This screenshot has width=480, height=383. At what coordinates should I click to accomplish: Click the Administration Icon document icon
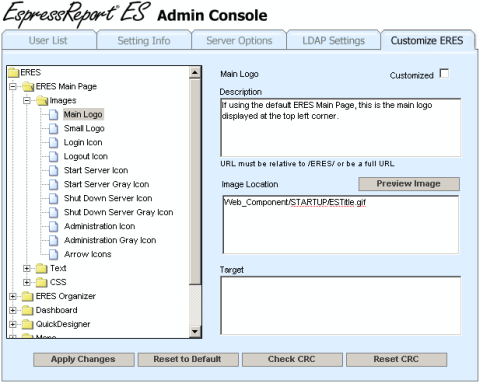point(53,227)
